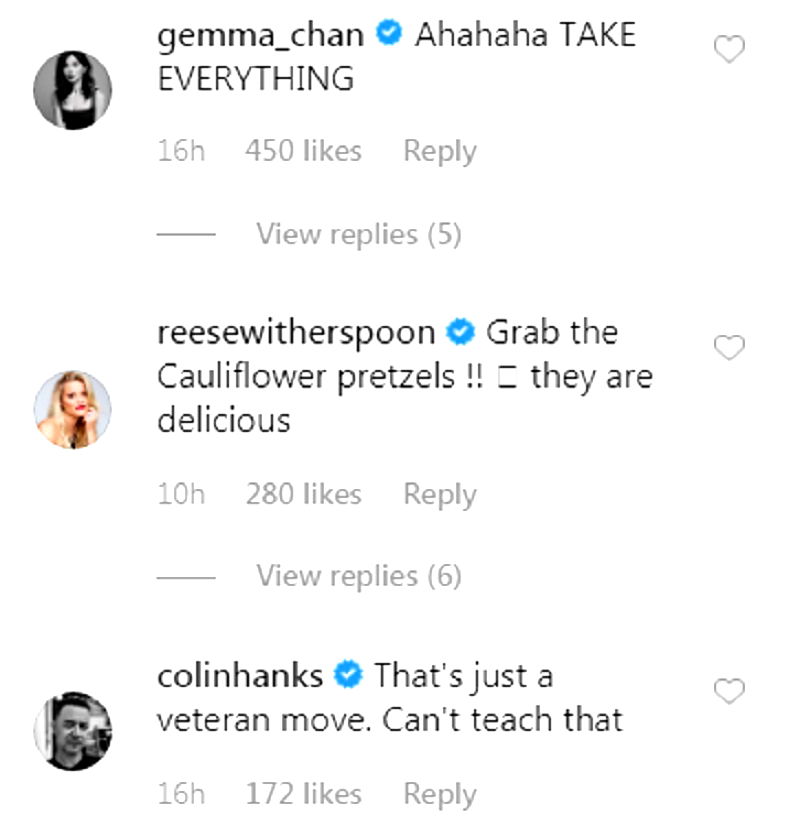View the 450 likes list
The image size is (800, 826).
coord(303,152)
